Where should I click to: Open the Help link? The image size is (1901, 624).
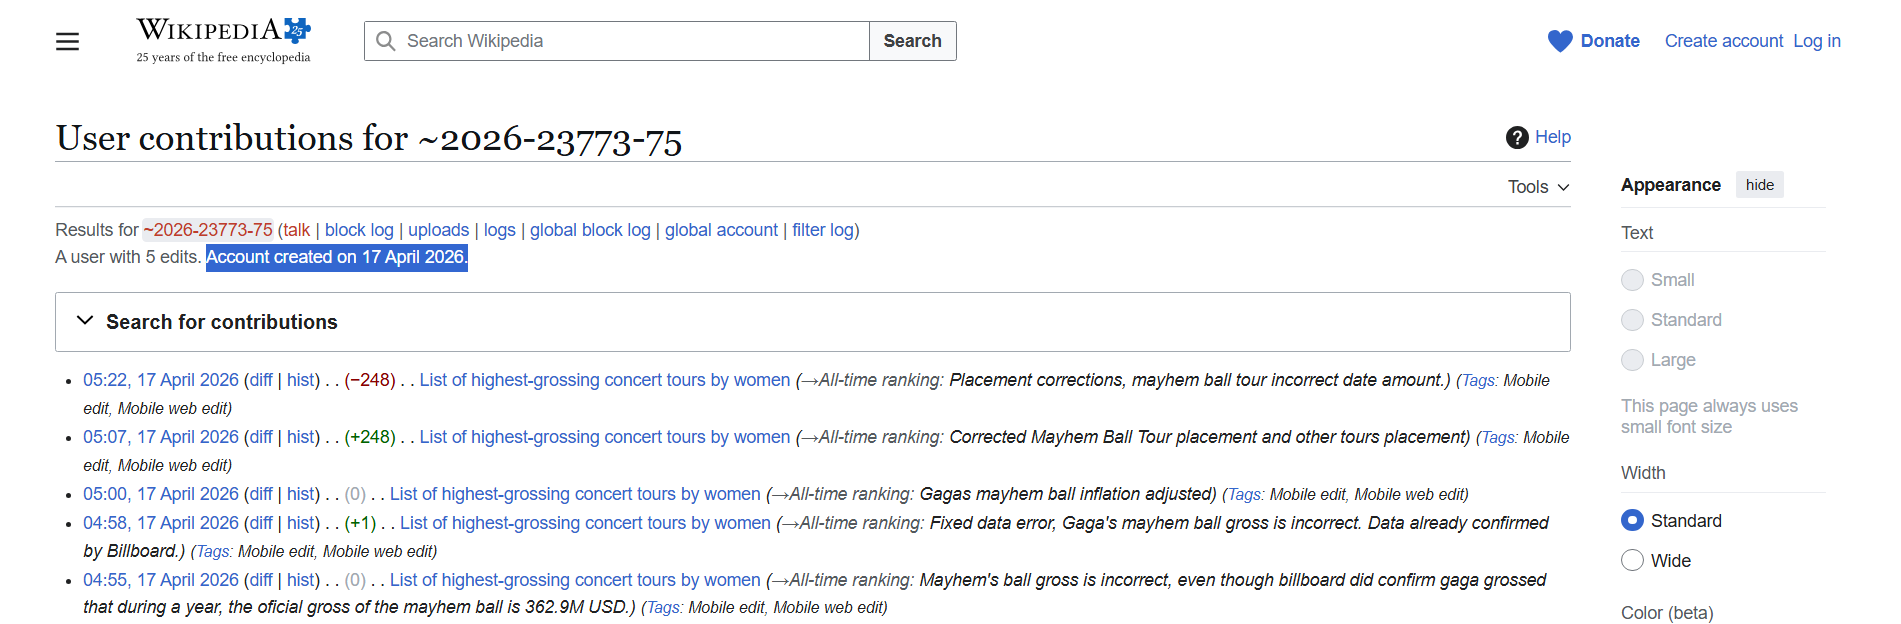tap(1553, 137)
